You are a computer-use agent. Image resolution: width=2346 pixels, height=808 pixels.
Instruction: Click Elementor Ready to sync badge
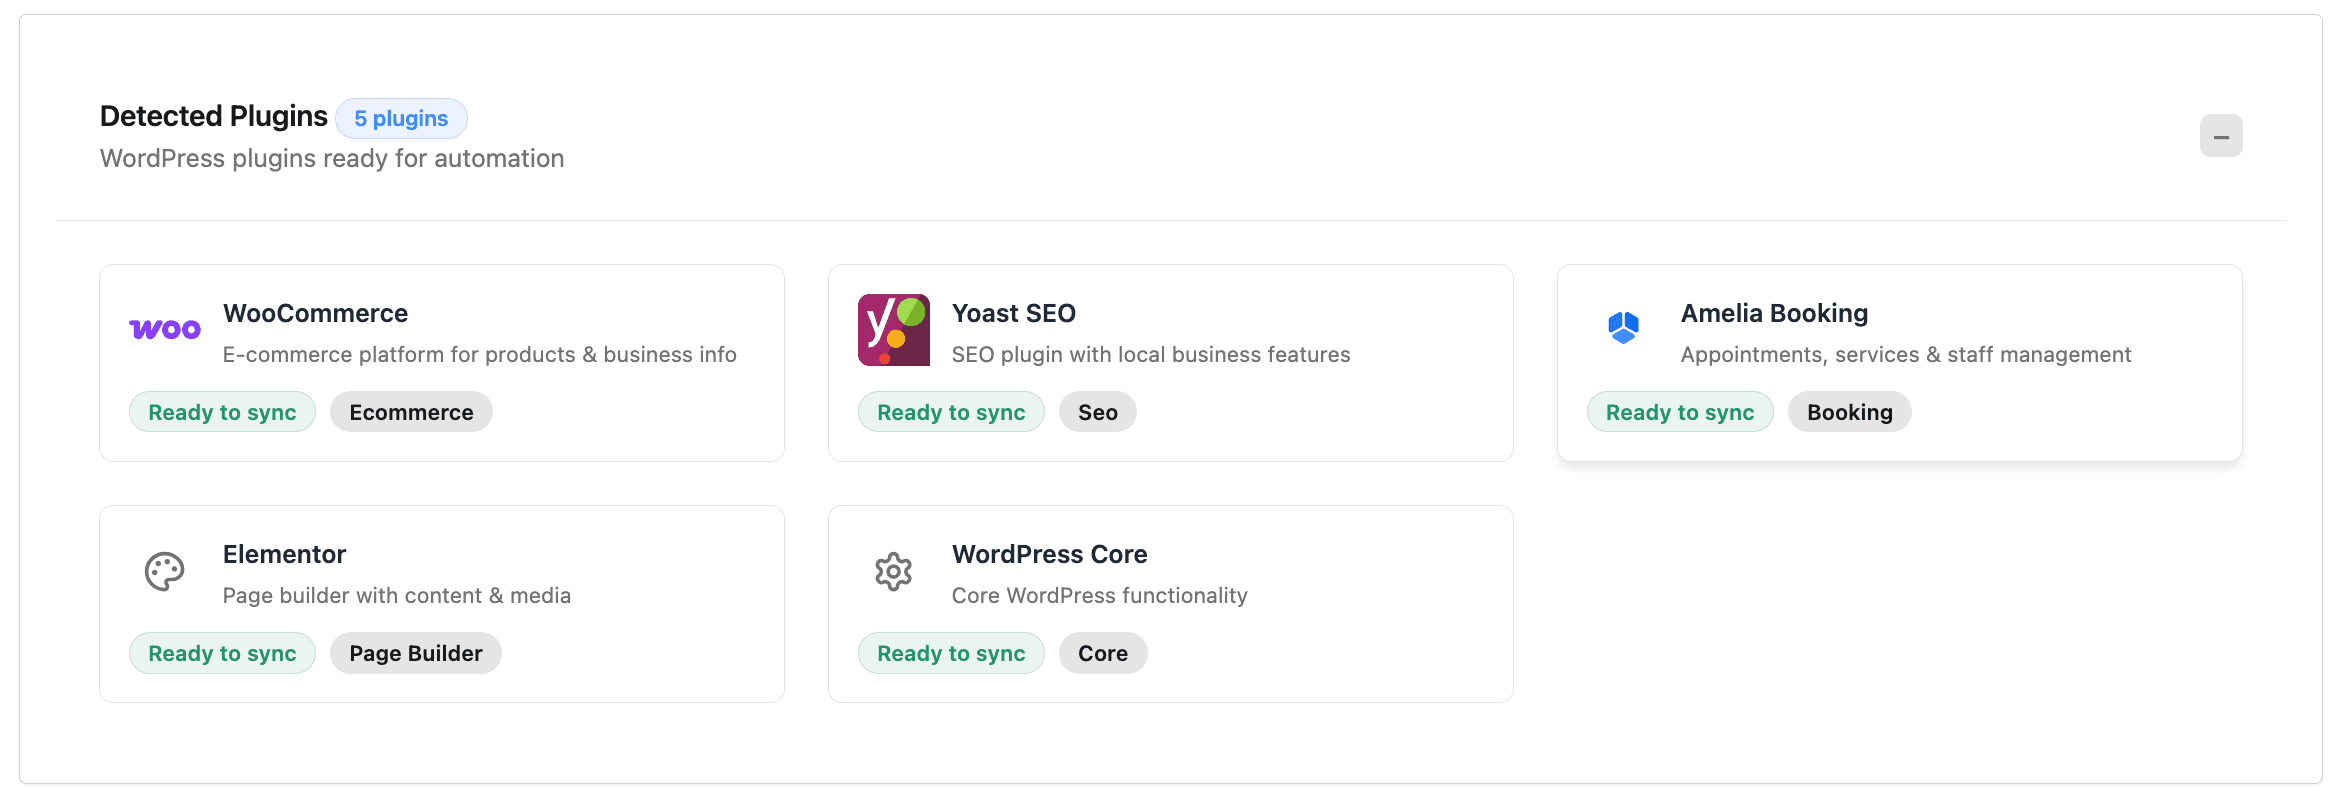(222, 653)
